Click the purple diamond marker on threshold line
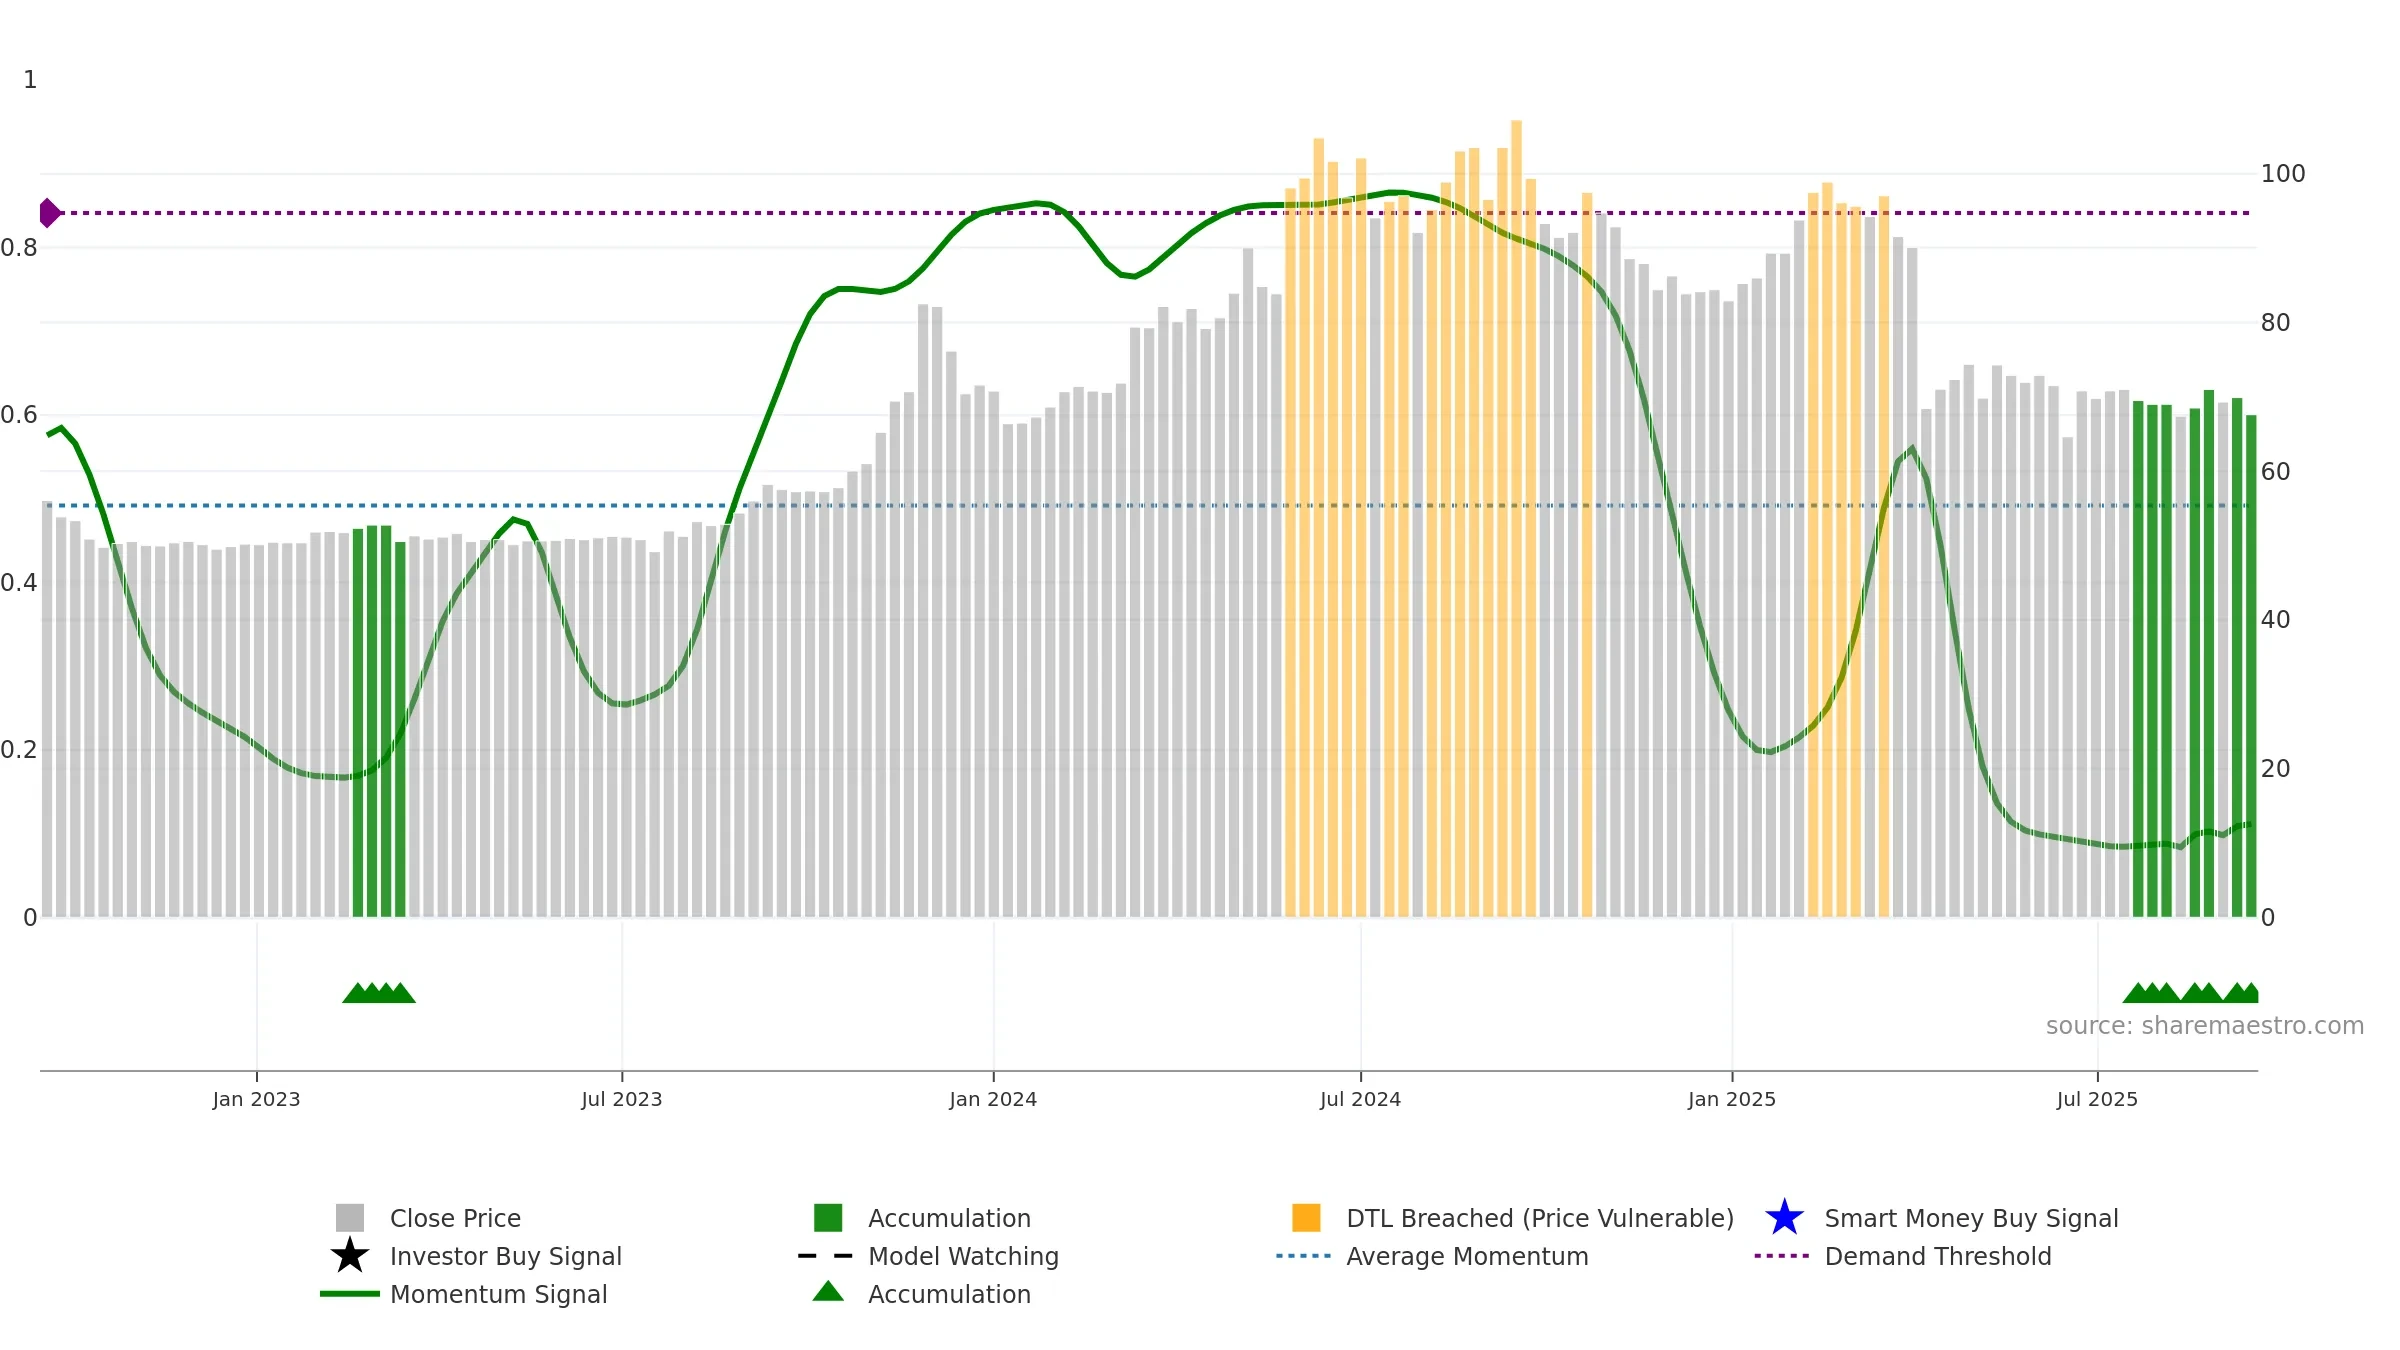The height and width of the screenshot is (1350, 2400). [49, 213]
